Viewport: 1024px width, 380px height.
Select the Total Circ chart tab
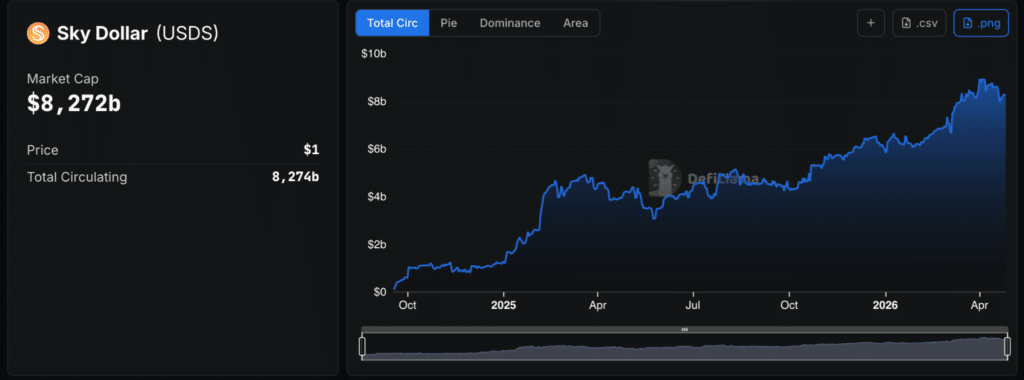[x=392, y=23]
